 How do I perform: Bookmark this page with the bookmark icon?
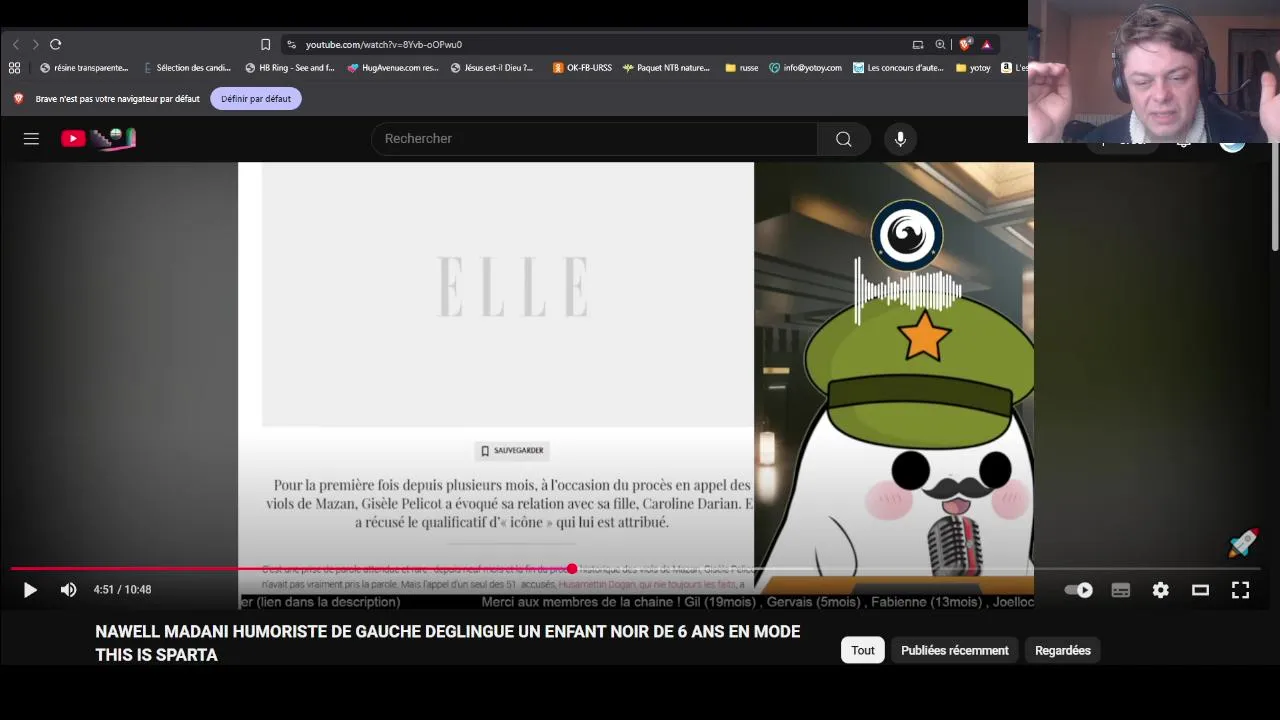(x=265, y=44)
